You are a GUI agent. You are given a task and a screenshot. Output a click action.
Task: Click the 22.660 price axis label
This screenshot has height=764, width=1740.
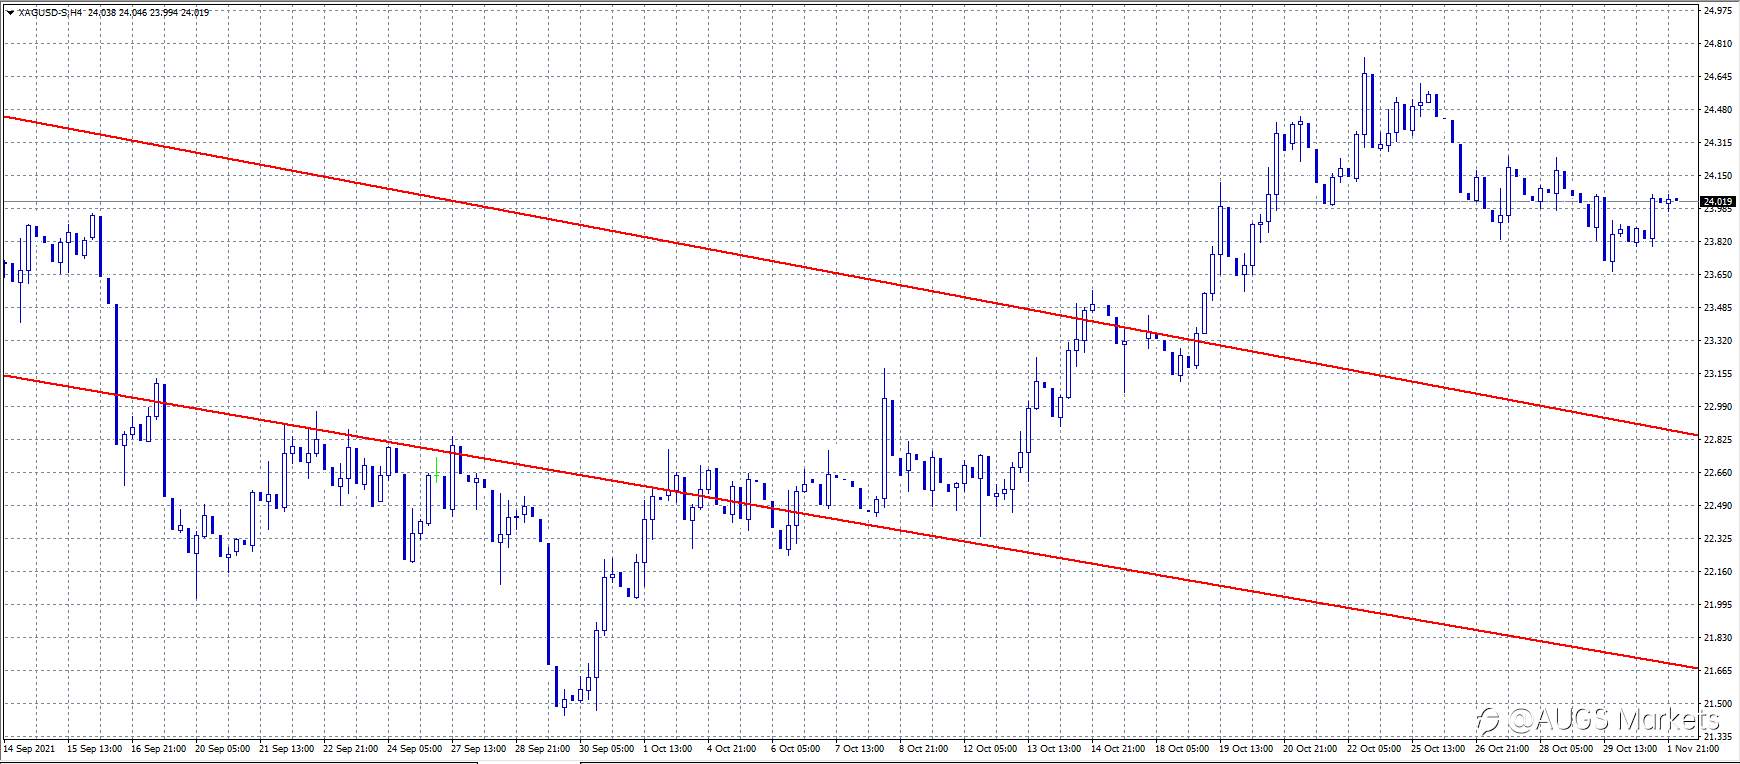click(1718, 473)
